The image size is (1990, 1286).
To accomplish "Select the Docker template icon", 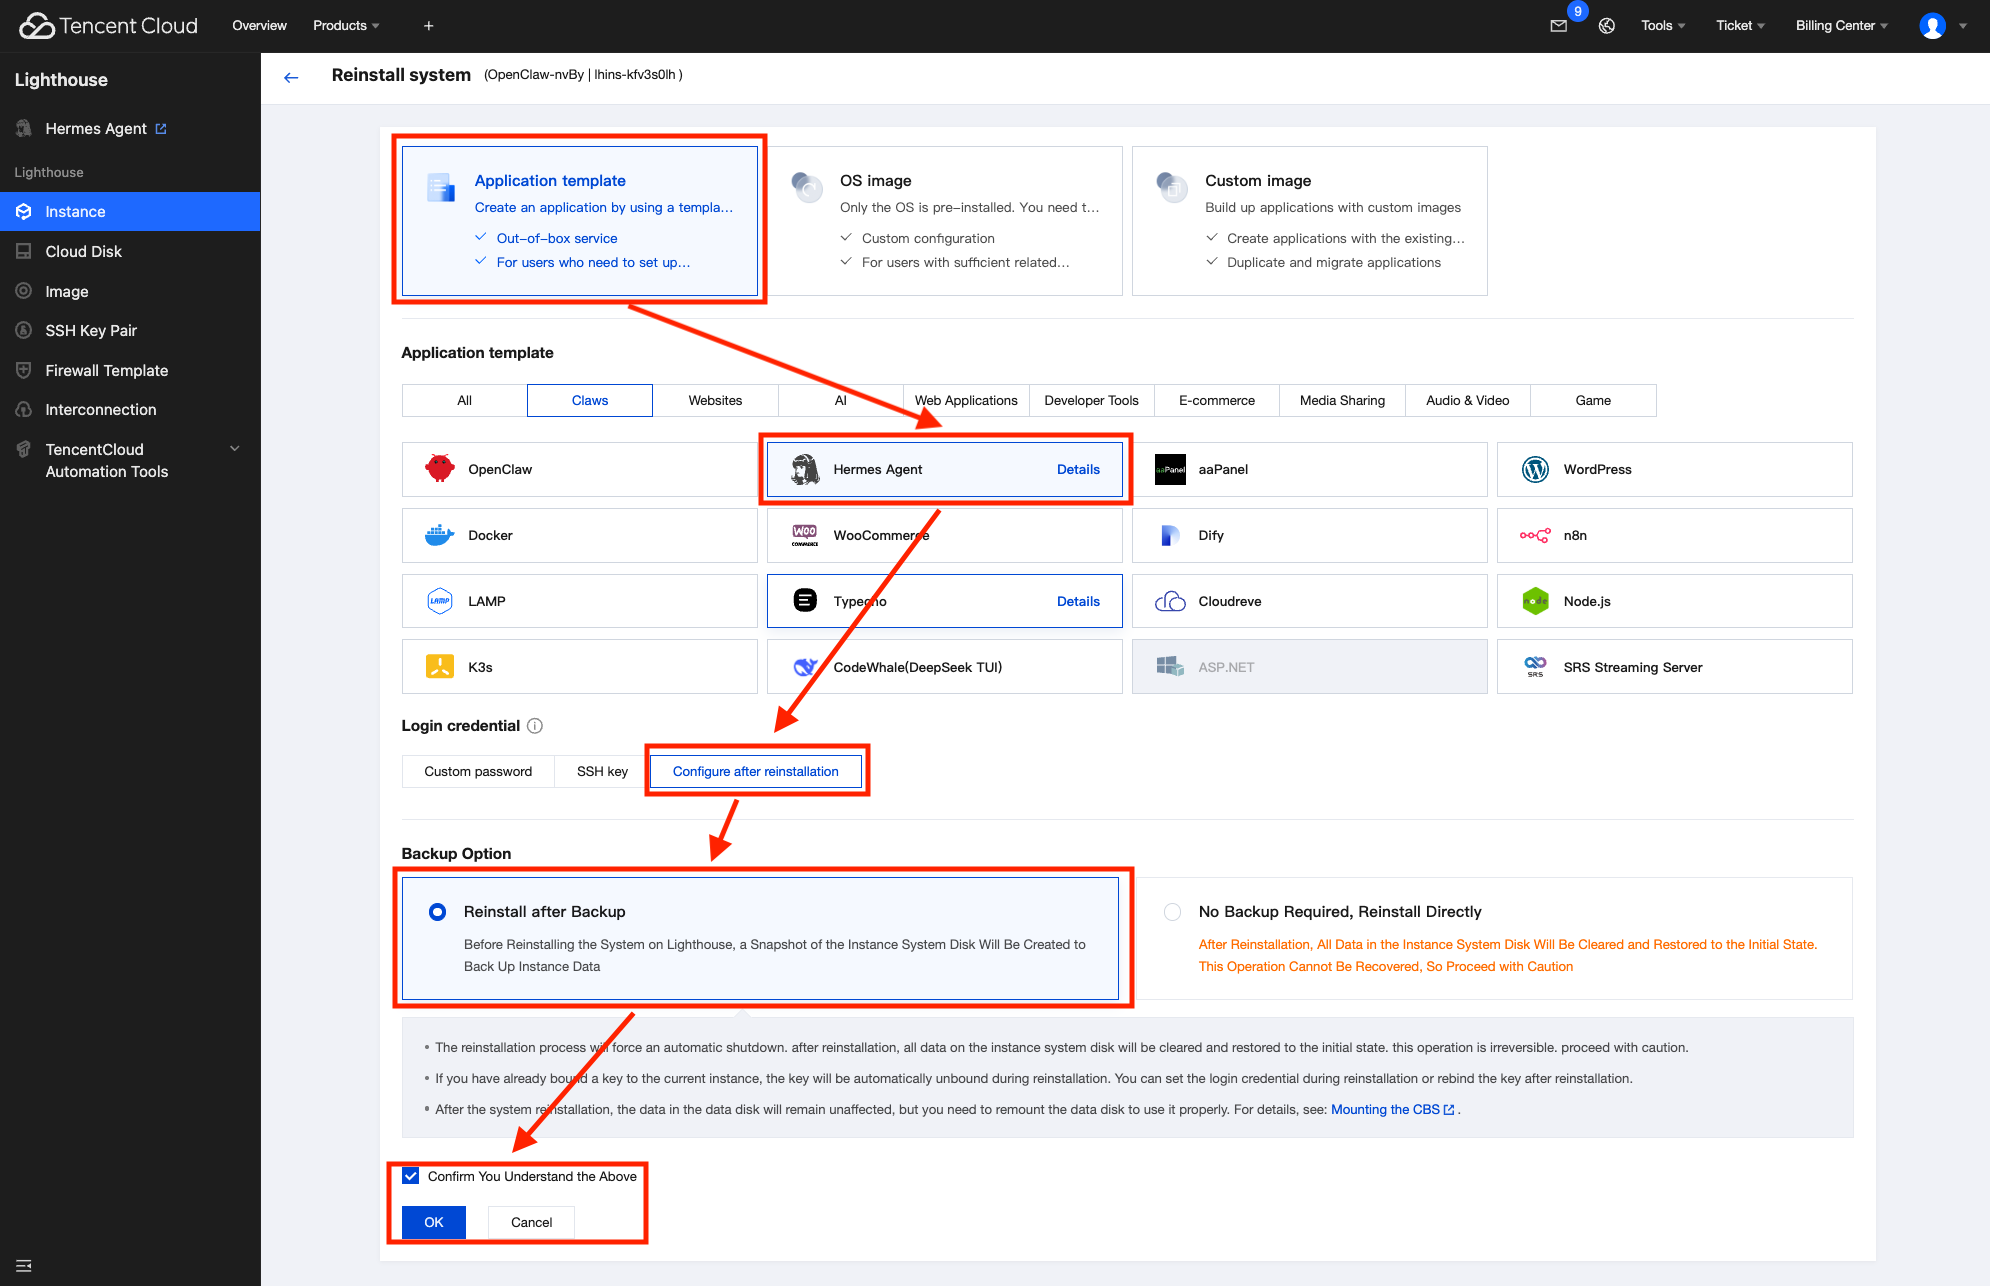I will pyautogui.click(x=440, y=535).
